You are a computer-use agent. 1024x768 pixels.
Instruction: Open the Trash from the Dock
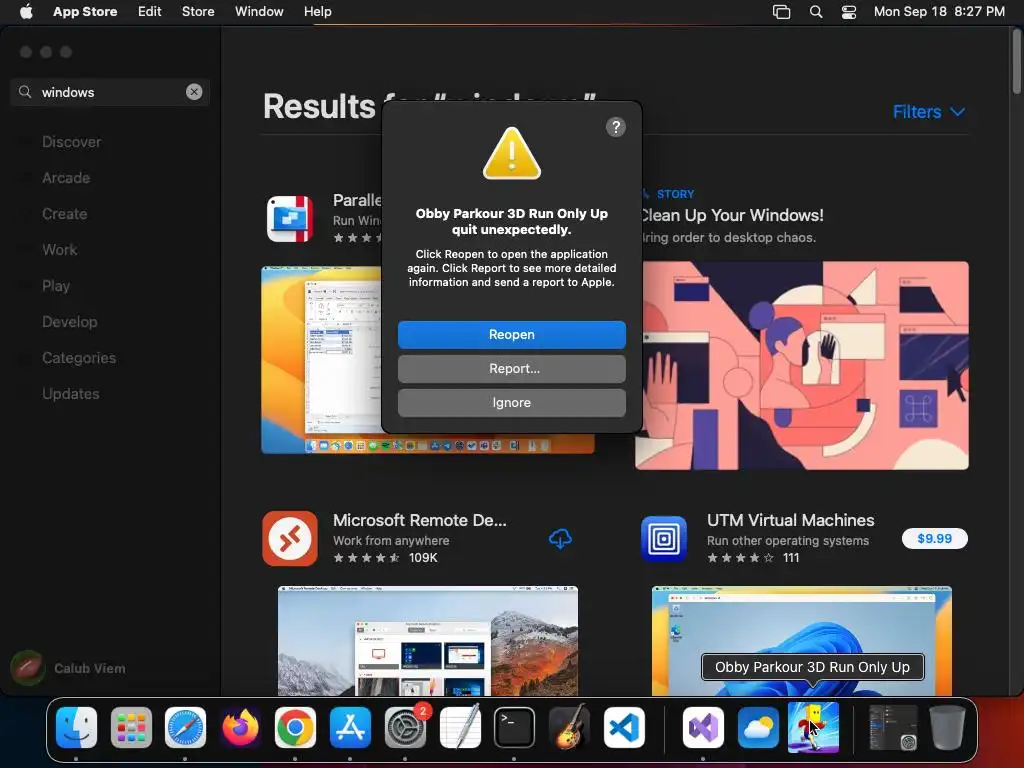947,728
